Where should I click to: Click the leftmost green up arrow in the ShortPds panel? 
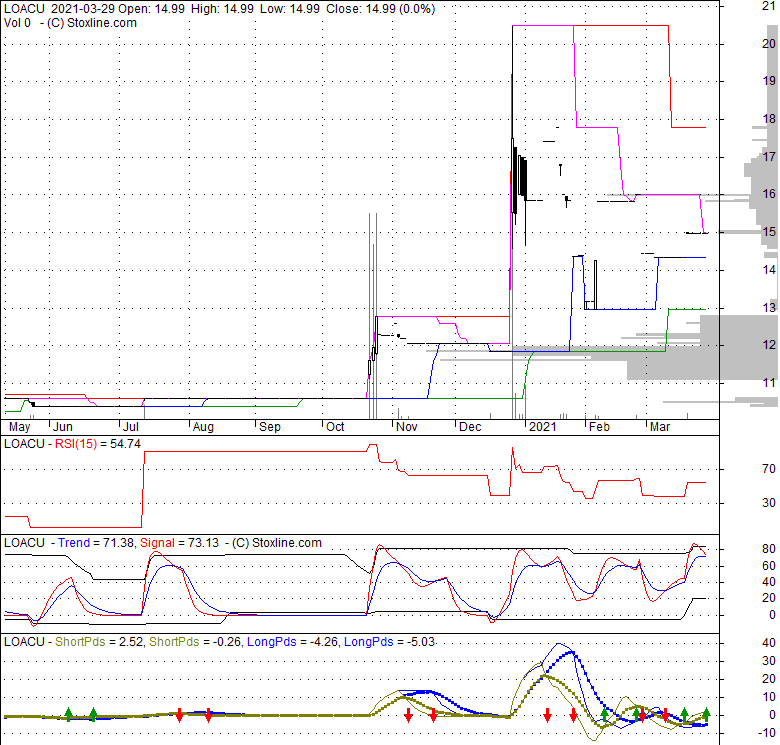69,715
